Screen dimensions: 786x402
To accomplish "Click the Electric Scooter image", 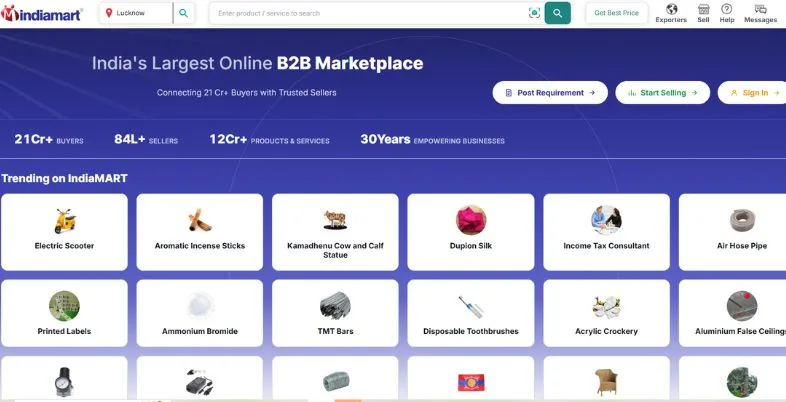I will click(65, 221).
